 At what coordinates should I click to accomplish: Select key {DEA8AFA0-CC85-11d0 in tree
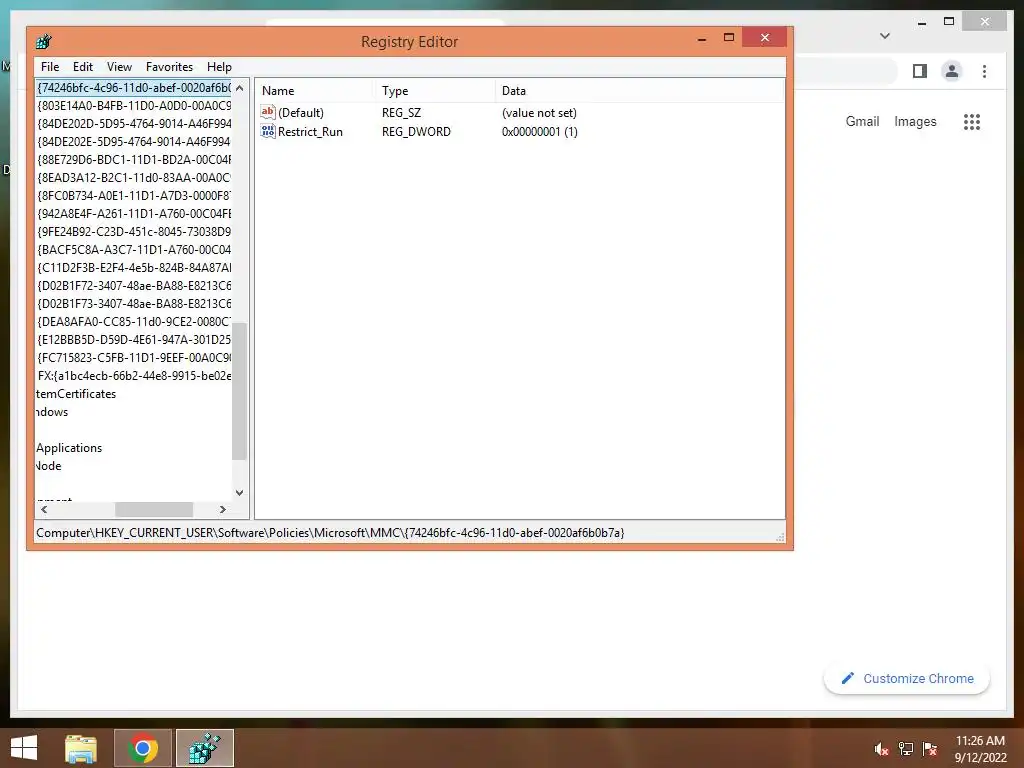tap(134, 321)
